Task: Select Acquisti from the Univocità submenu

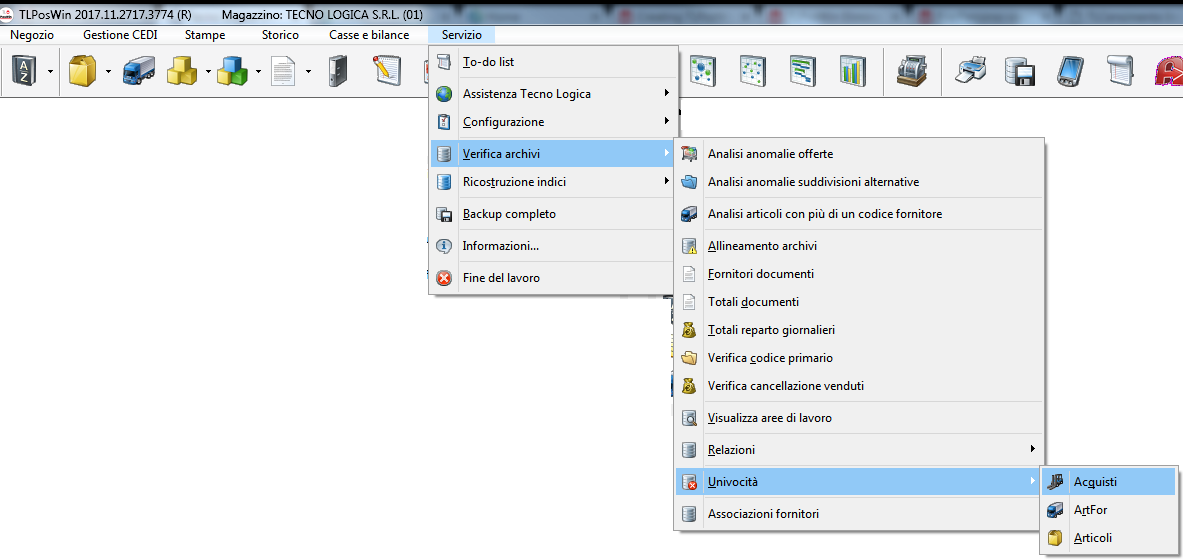Action: coord(1095,482)
